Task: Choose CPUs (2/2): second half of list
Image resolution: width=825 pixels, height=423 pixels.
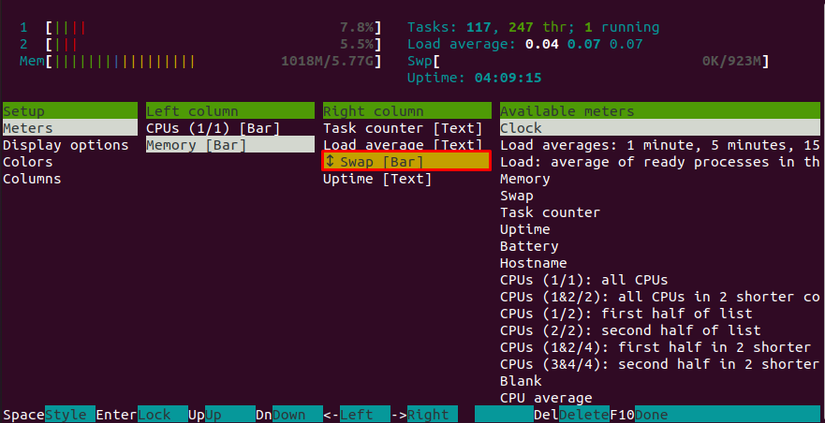Action: coord(630,330)
